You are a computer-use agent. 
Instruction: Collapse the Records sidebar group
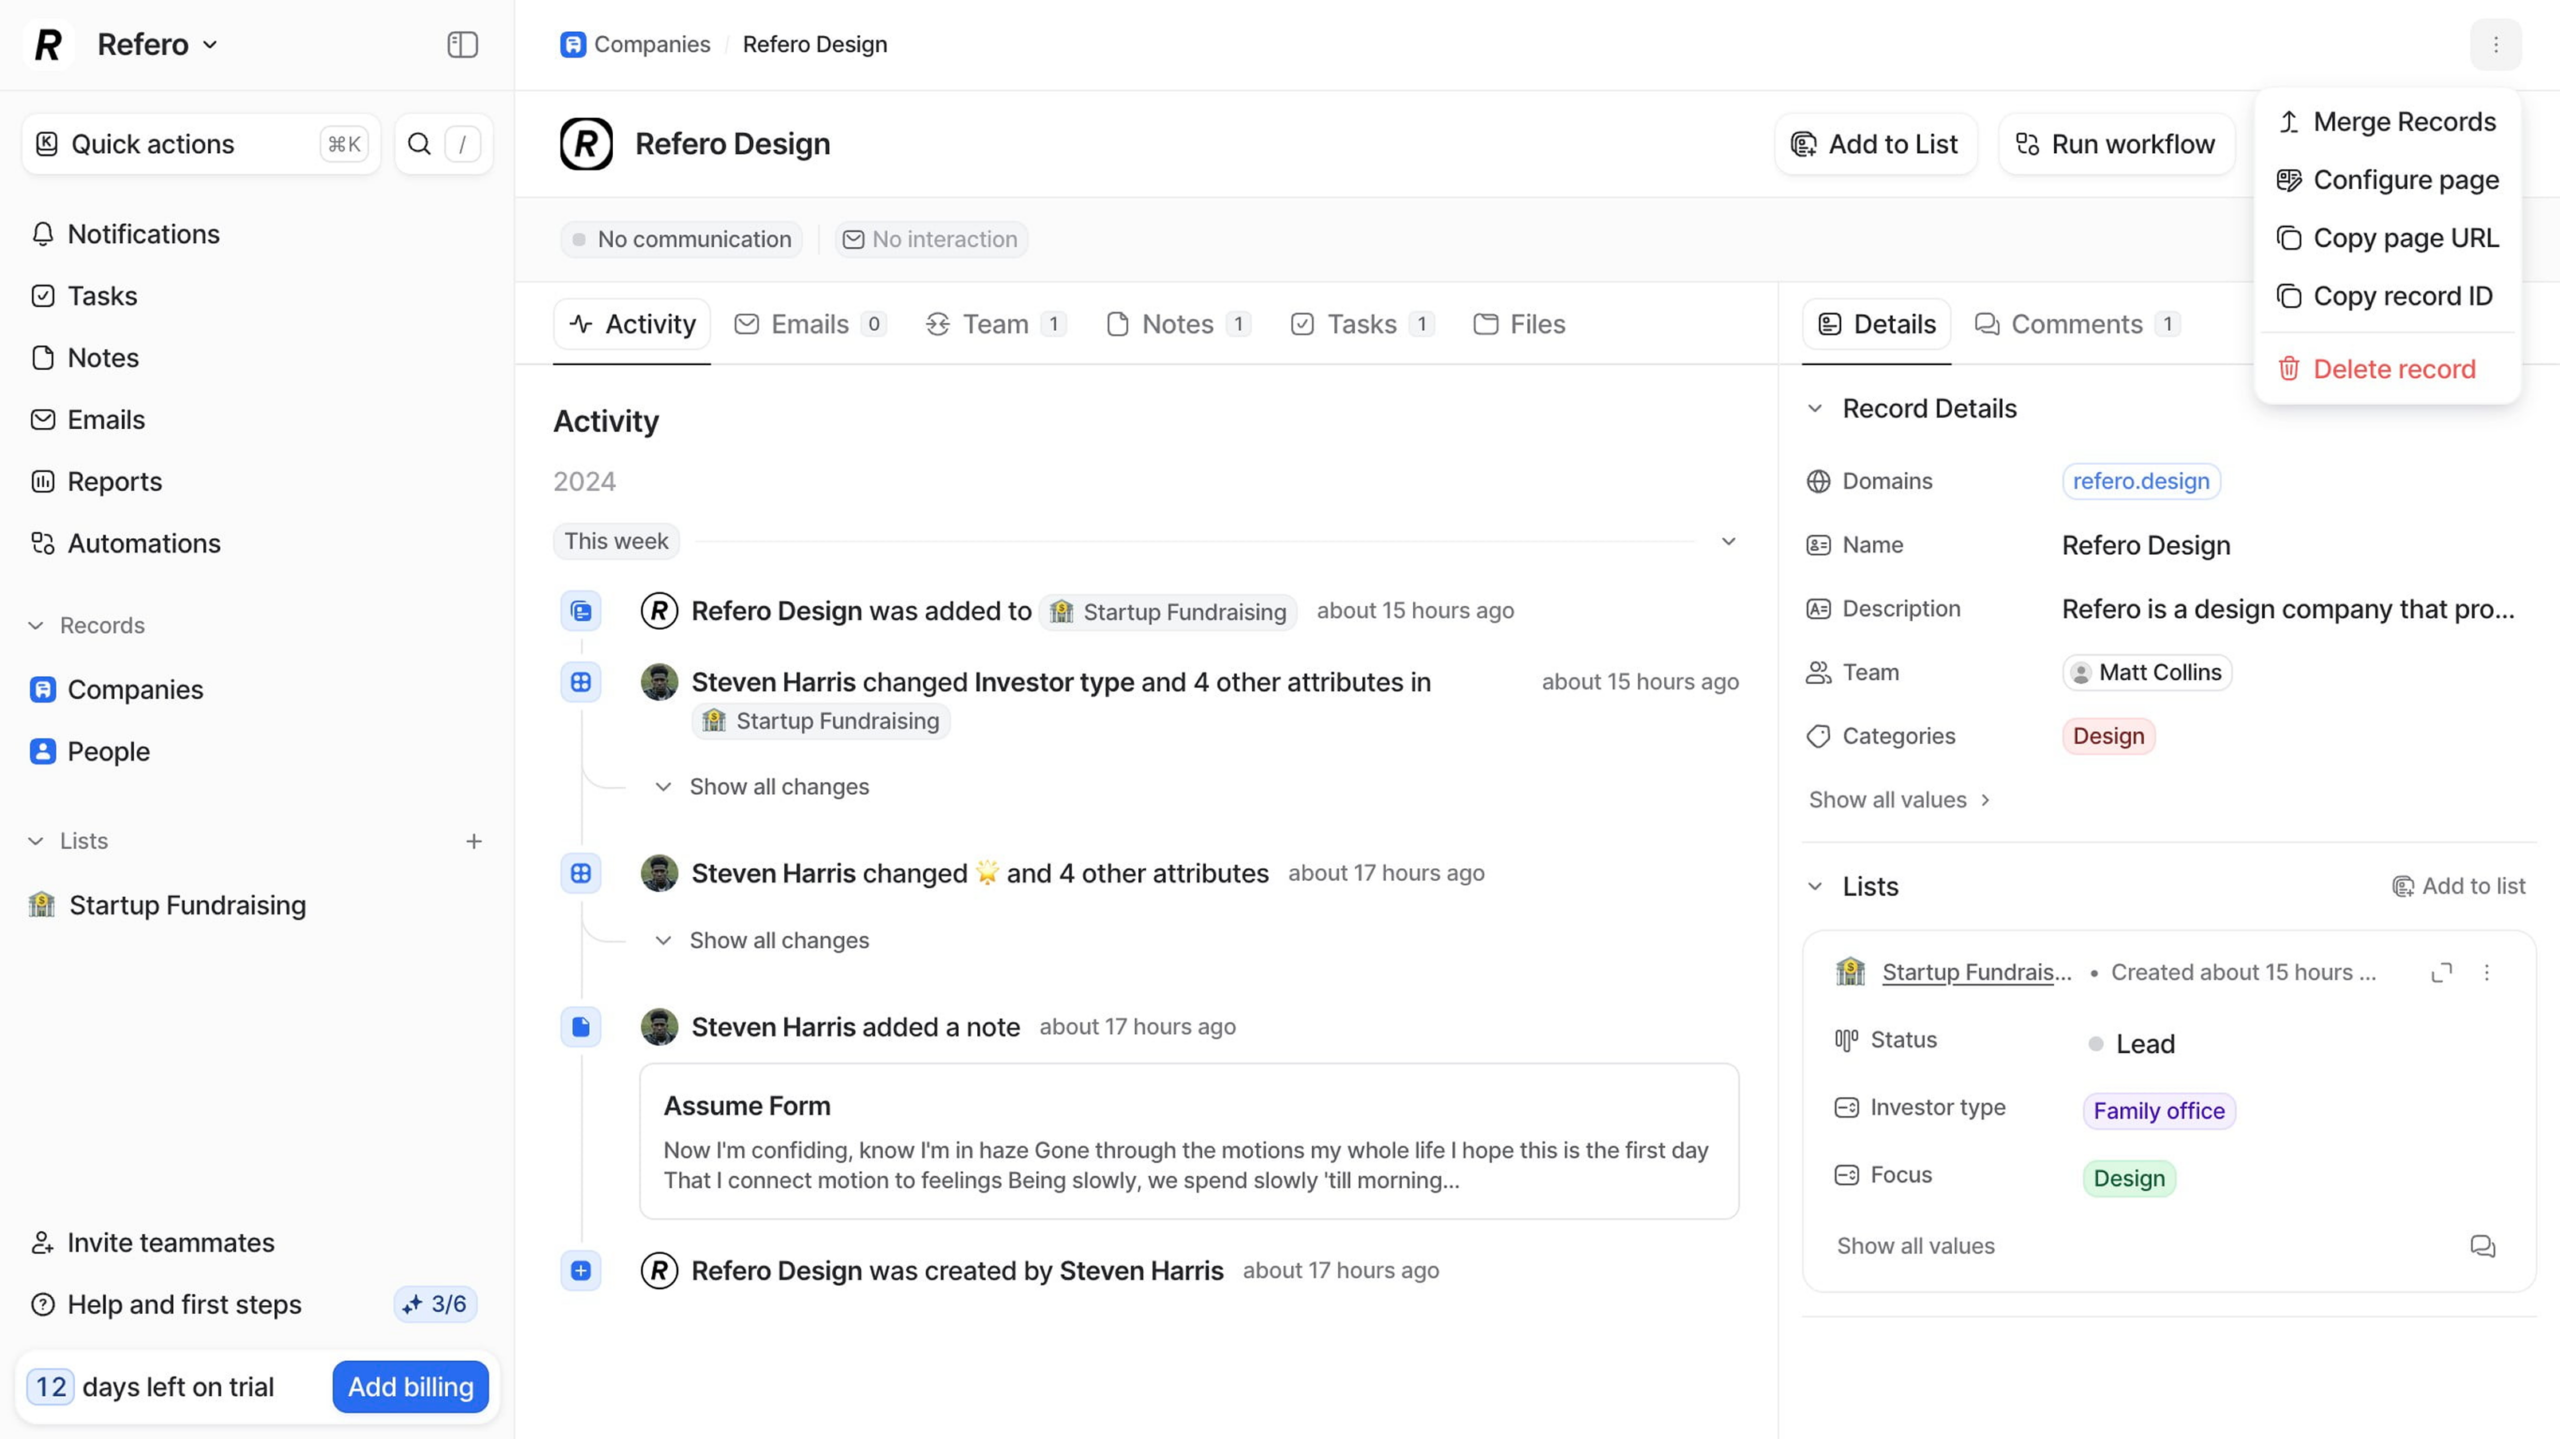tap(36, 625)
